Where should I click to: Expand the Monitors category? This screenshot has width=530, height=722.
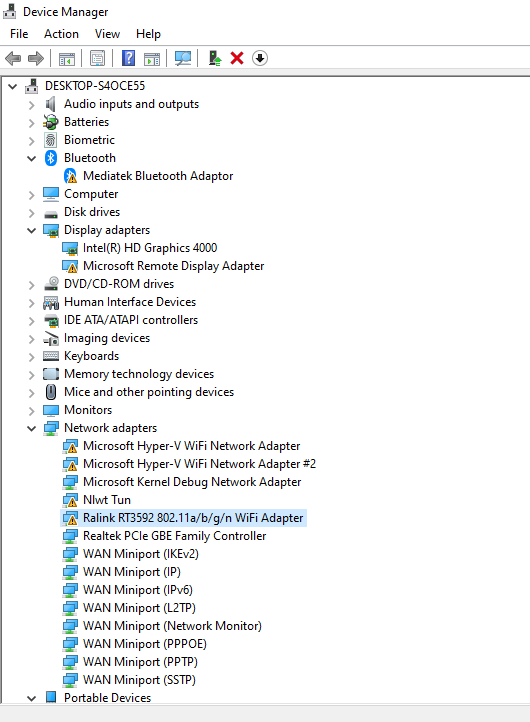pyautogui.click(x=31, y=411)
